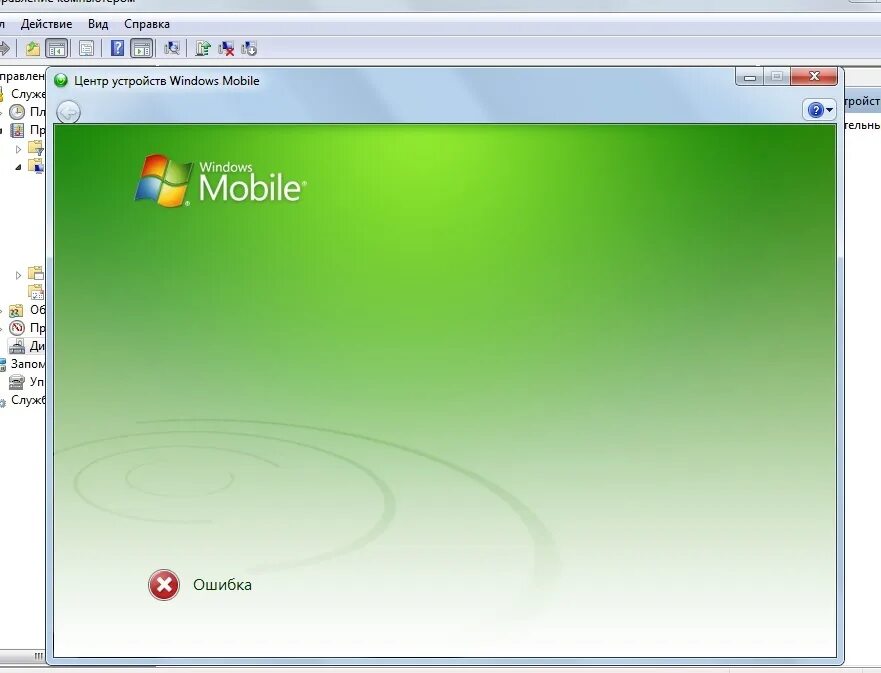Open the Вид menu
881x673 pixels.
click(x=98, y=24)
